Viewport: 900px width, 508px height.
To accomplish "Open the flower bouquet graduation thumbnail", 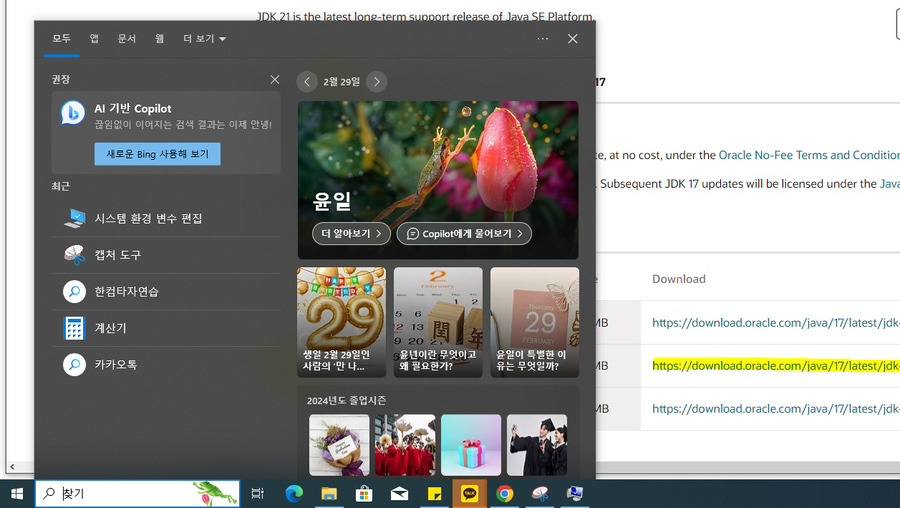I will [339, 445].
